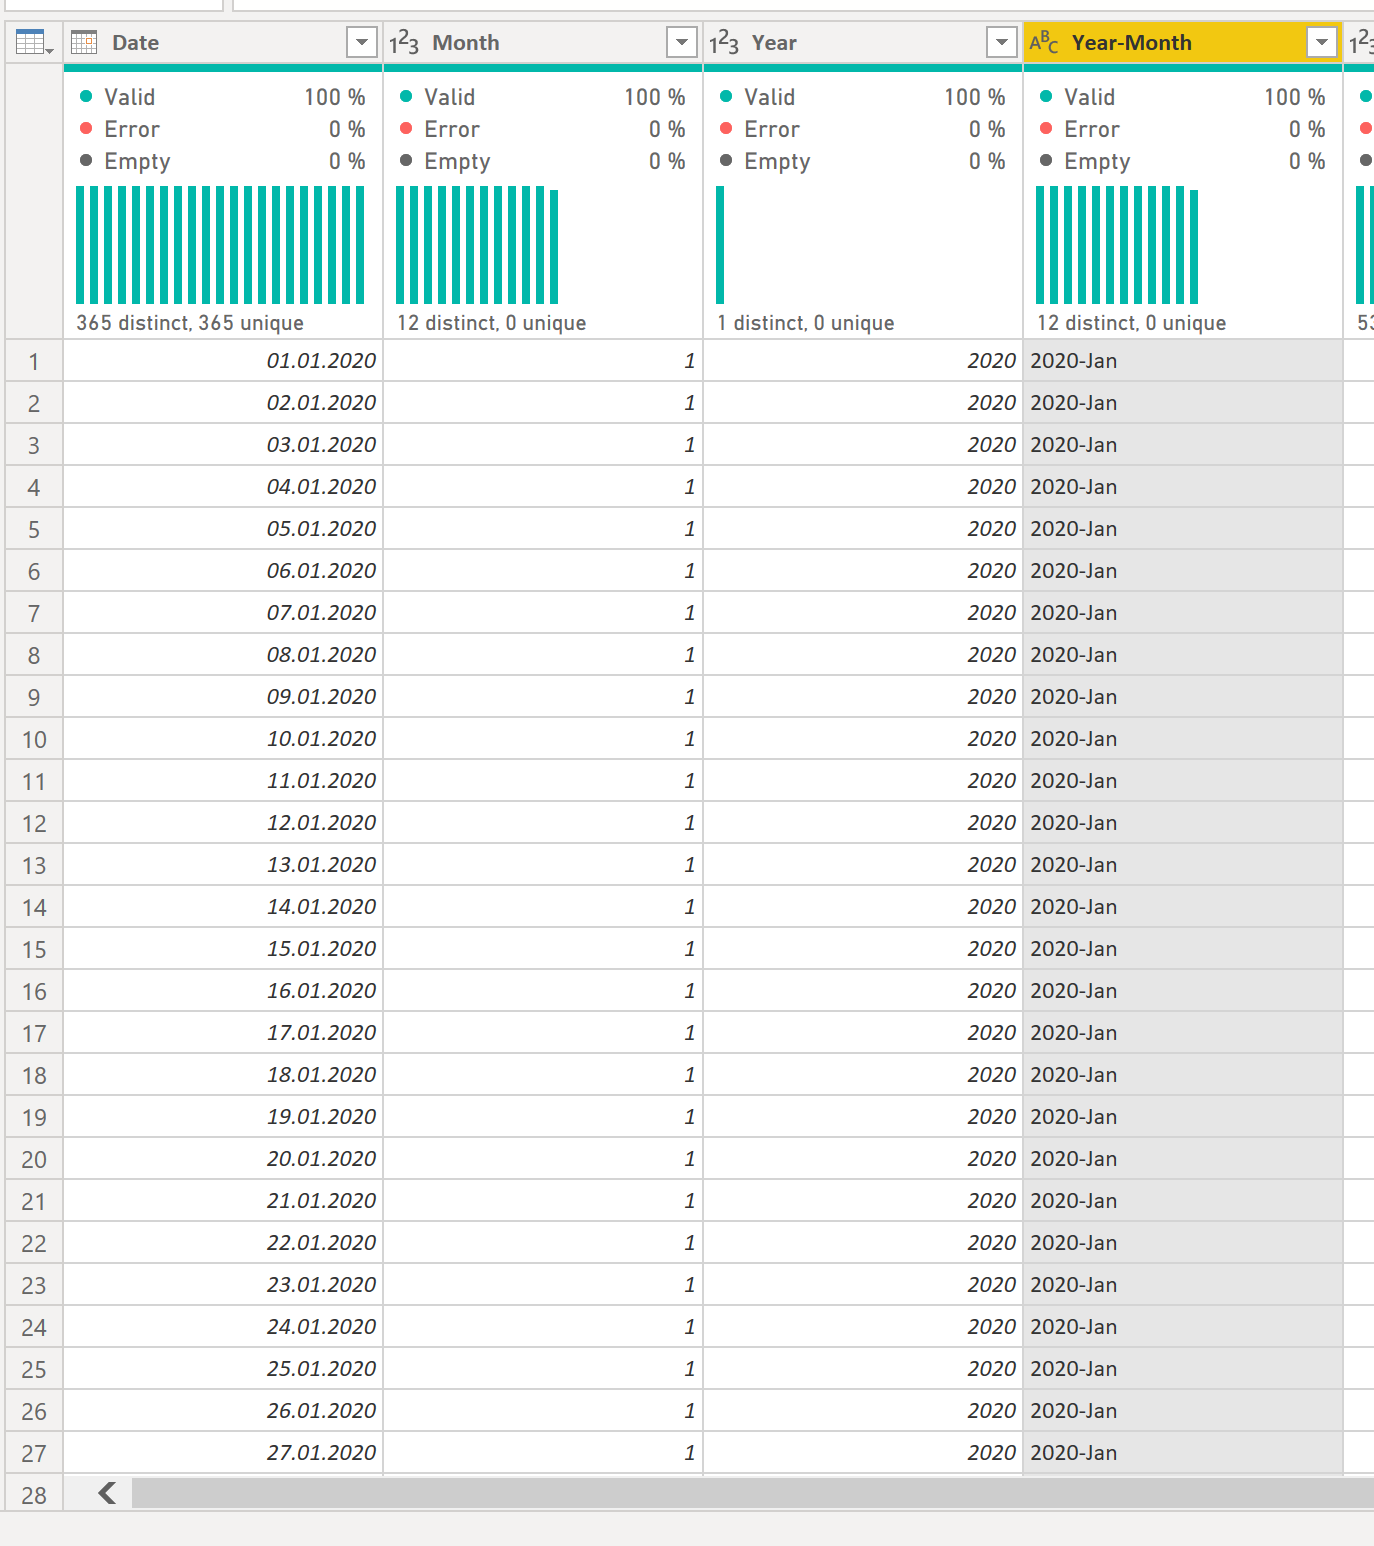
Task: Click the Year-Month value in row 22
Action: coord(1183,1243)
